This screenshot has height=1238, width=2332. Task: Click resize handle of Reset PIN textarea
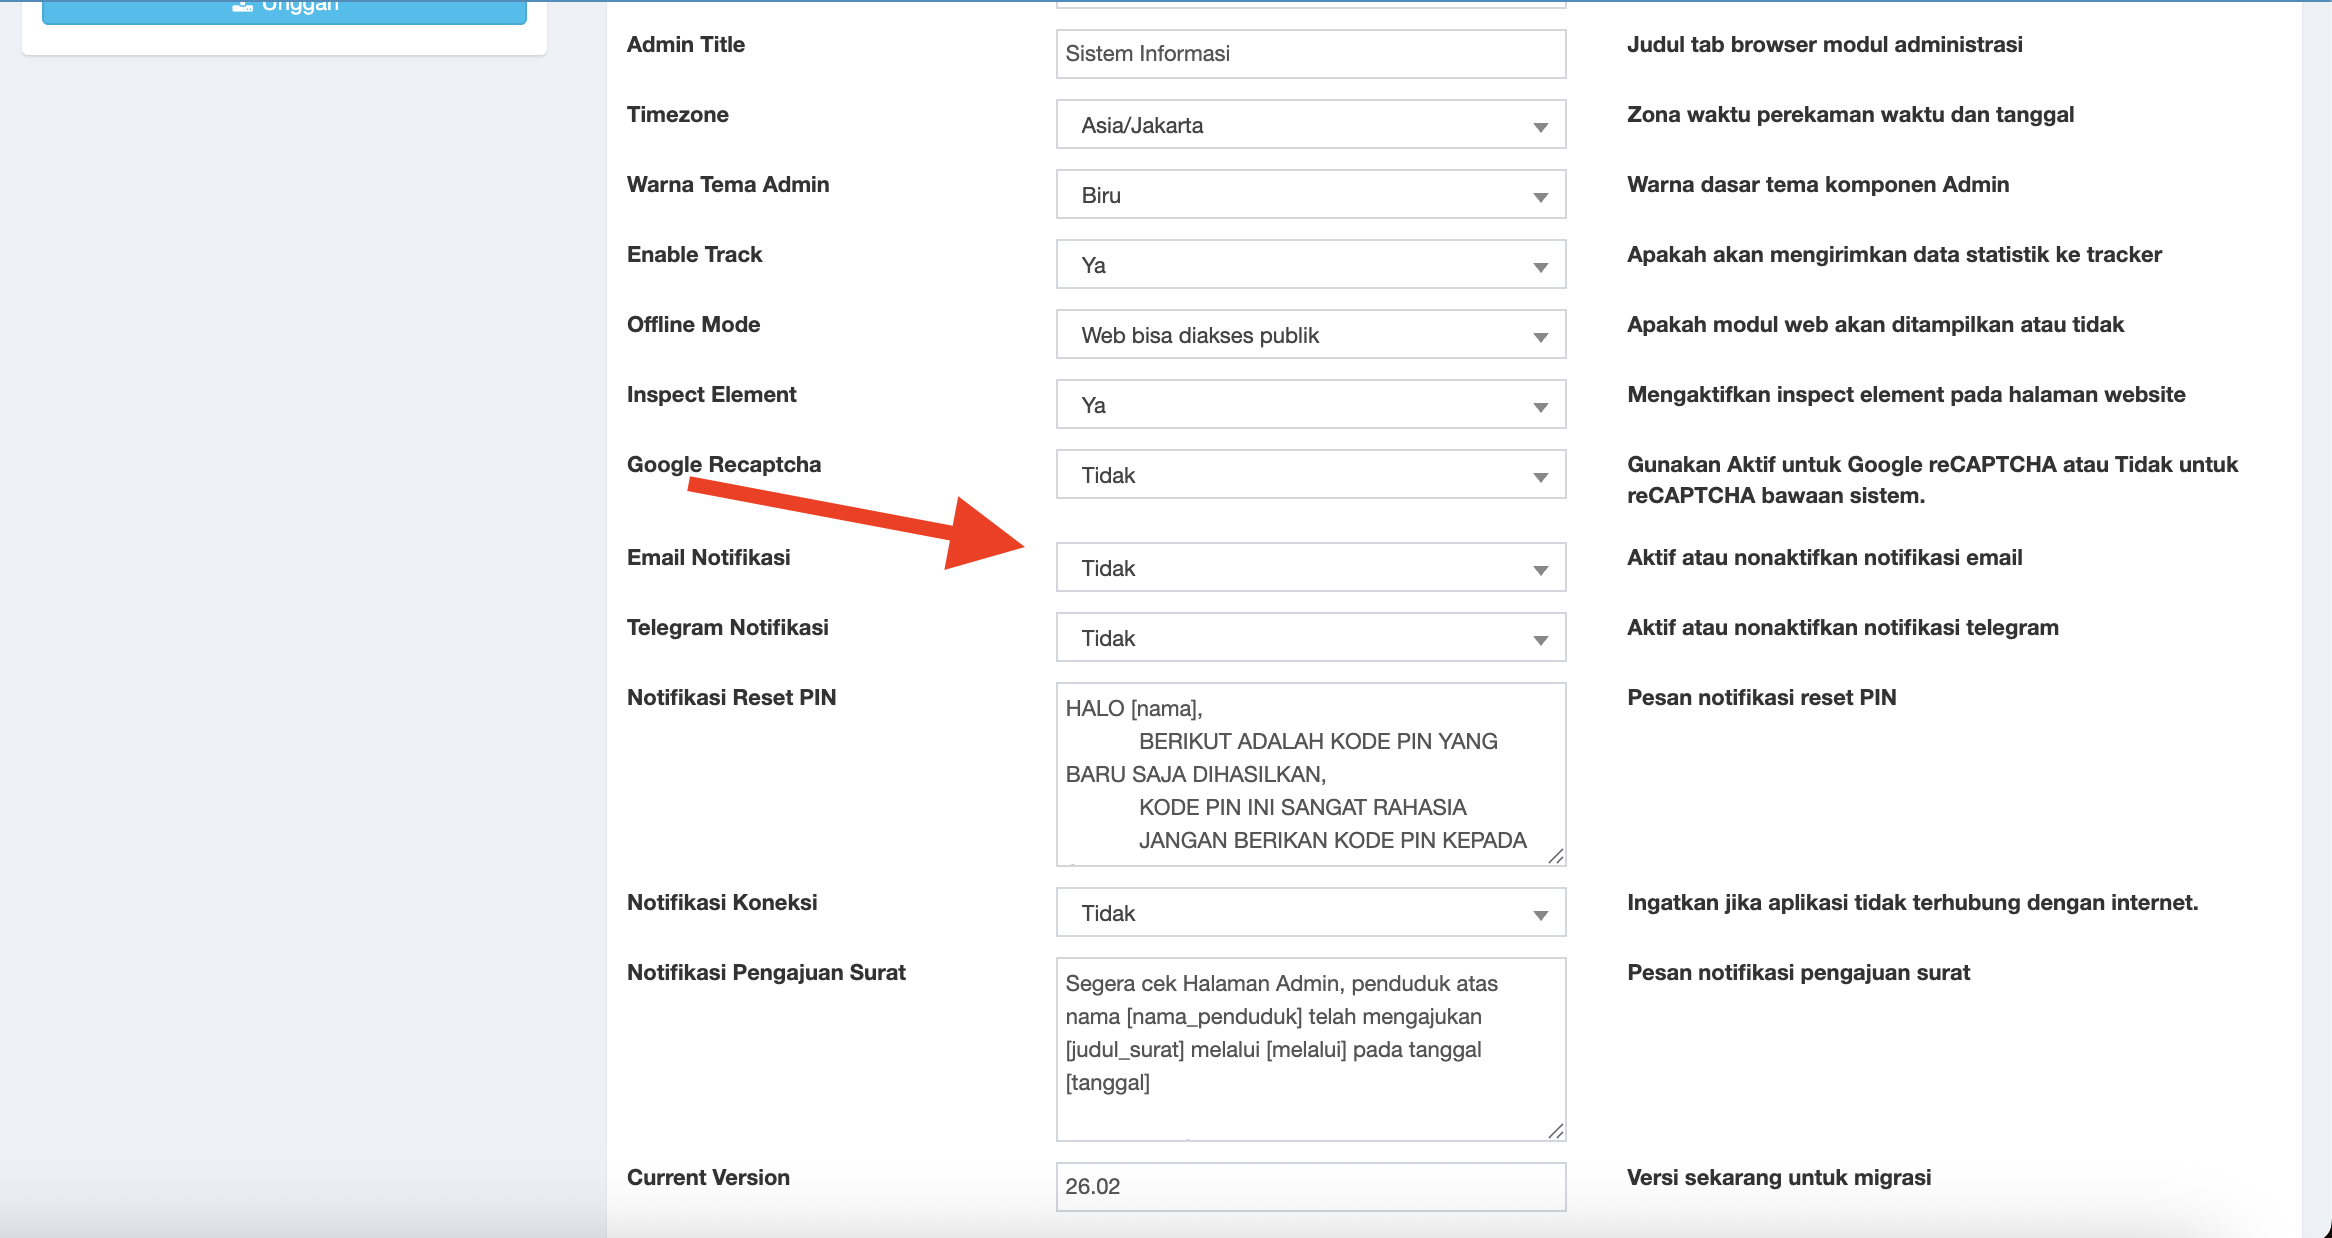pos(1555,856)
